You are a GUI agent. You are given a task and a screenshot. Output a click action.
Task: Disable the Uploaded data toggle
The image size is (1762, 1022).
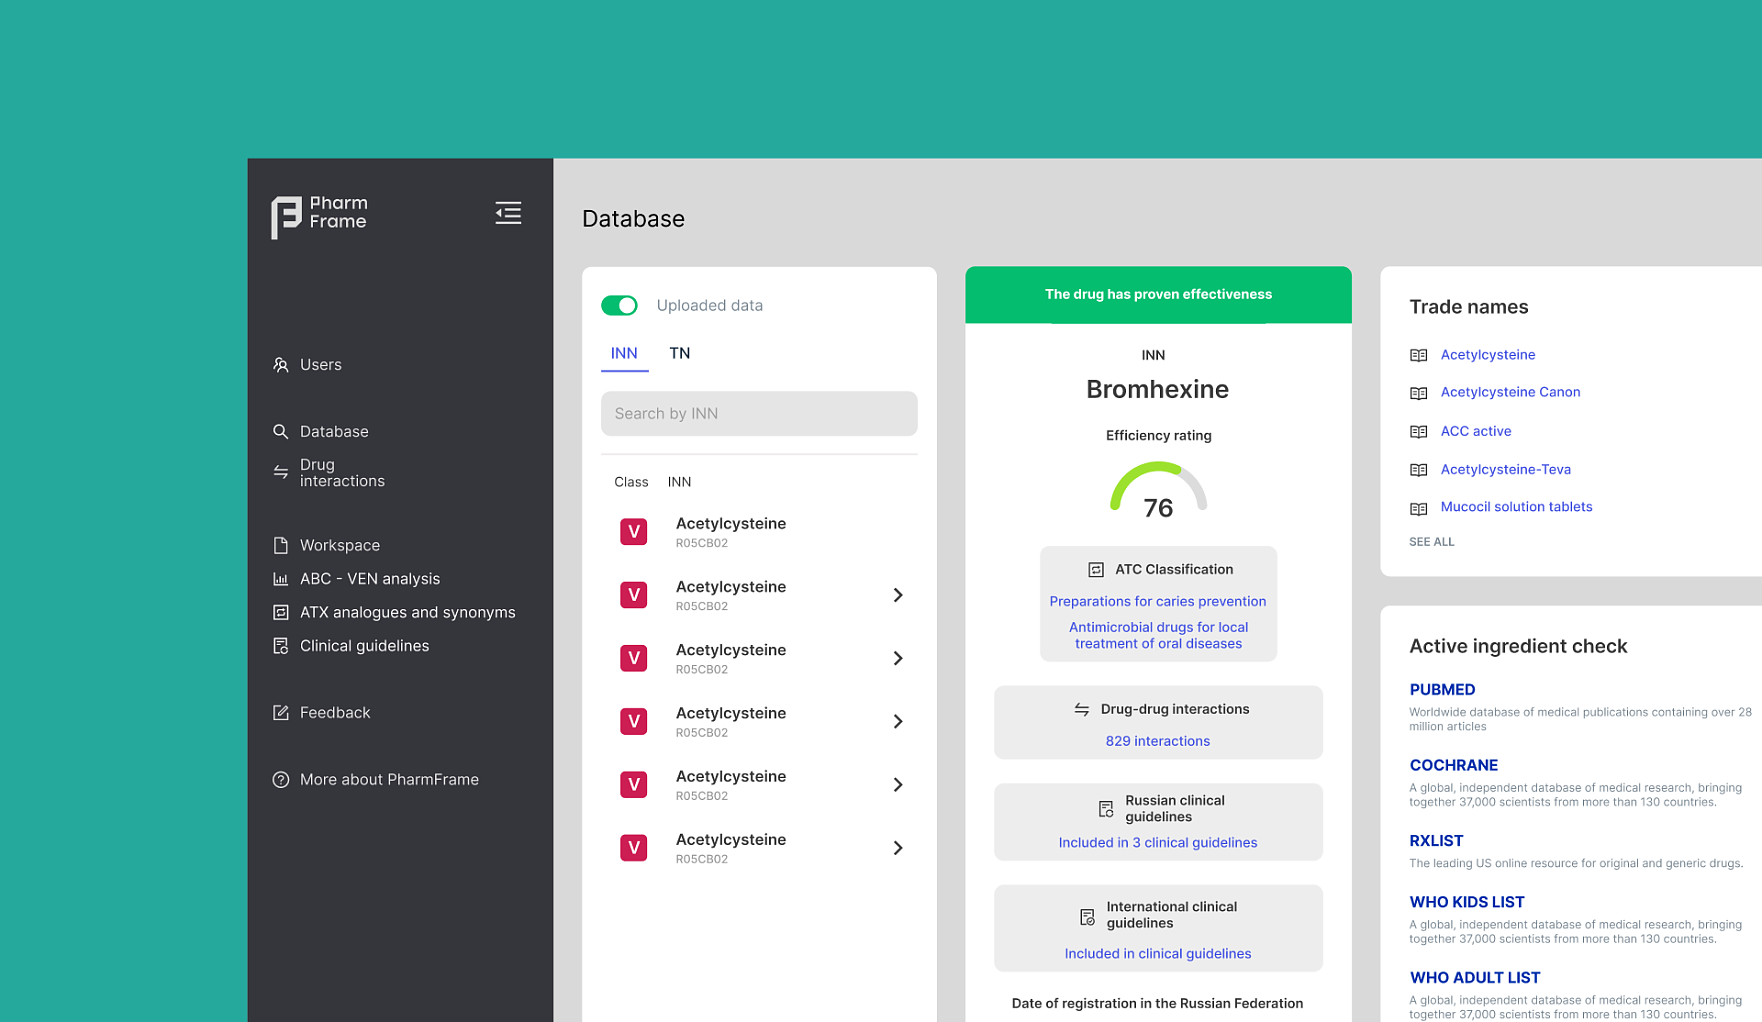[x=620, y=305]
